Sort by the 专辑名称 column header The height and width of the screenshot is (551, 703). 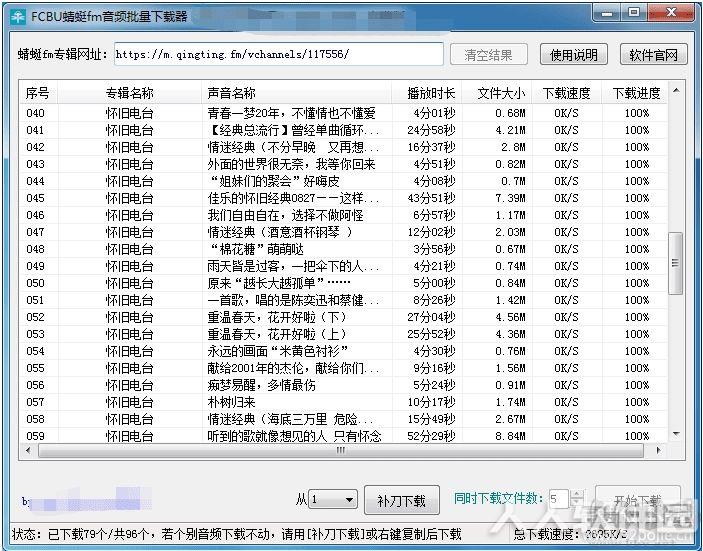[x=129, y=93]
